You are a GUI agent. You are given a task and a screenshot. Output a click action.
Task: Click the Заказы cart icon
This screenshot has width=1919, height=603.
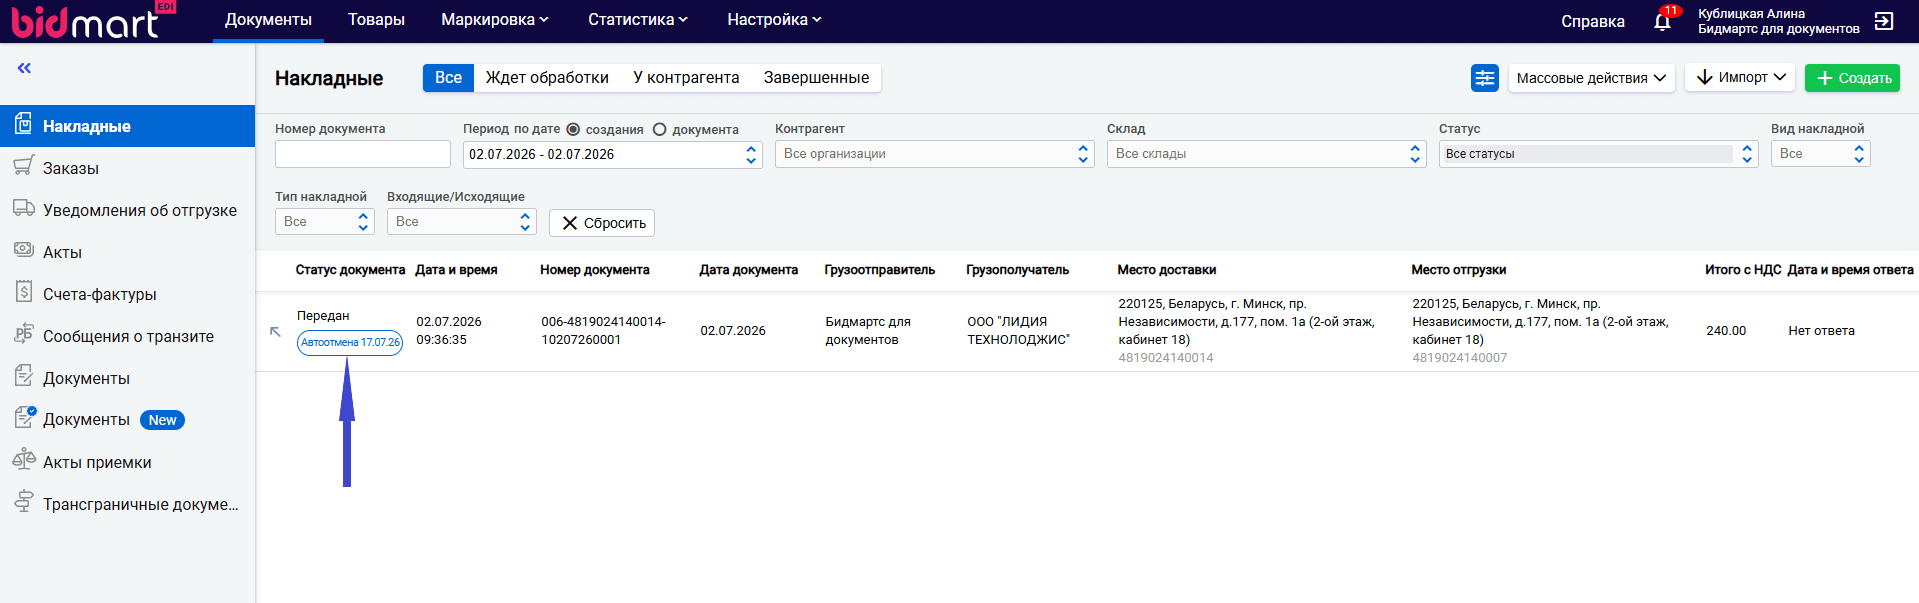click(x=23, y=167)
